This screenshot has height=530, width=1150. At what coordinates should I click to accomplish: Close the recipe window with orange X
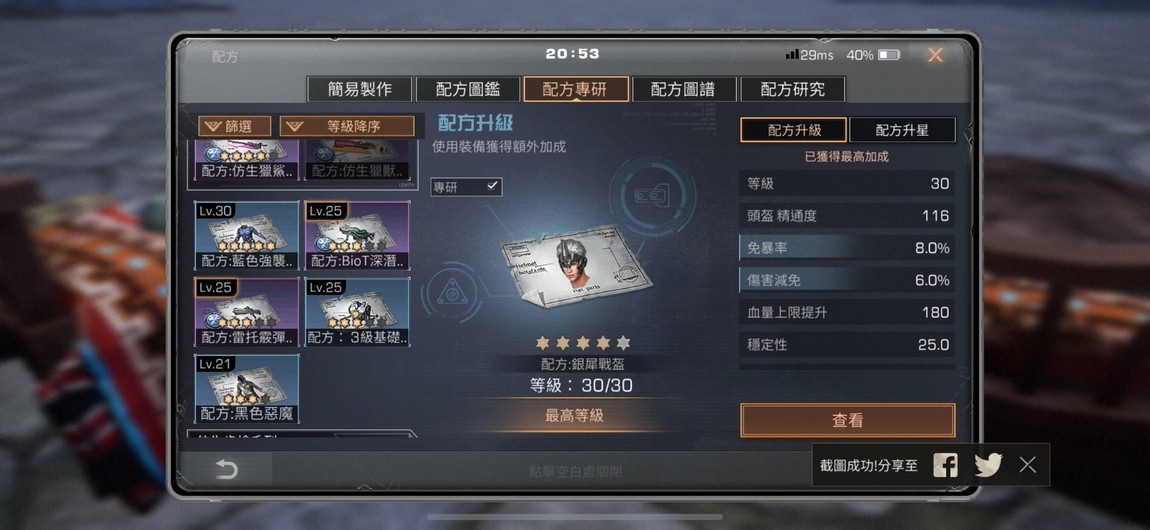[x=935, y=55]
